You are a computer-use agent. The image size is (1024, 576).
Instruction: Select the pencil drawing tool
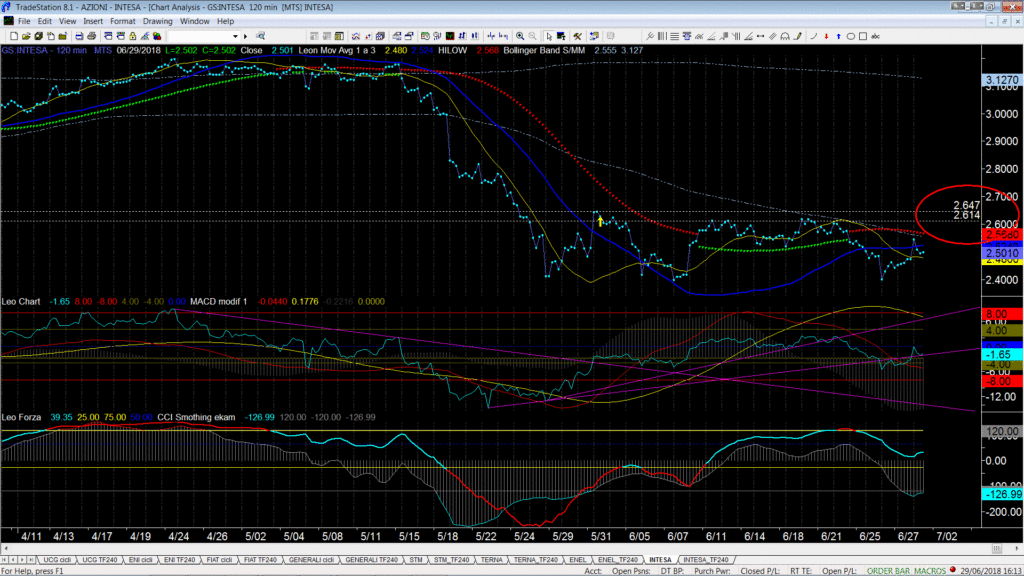coord(797,36)
